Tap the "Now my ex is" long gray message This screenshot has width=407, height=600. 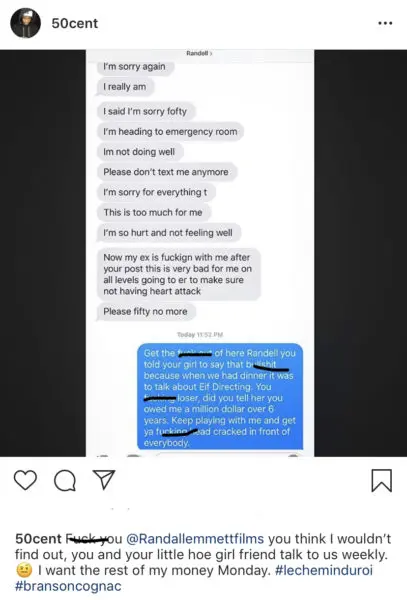pyautogui.click(x=178, y=274)
